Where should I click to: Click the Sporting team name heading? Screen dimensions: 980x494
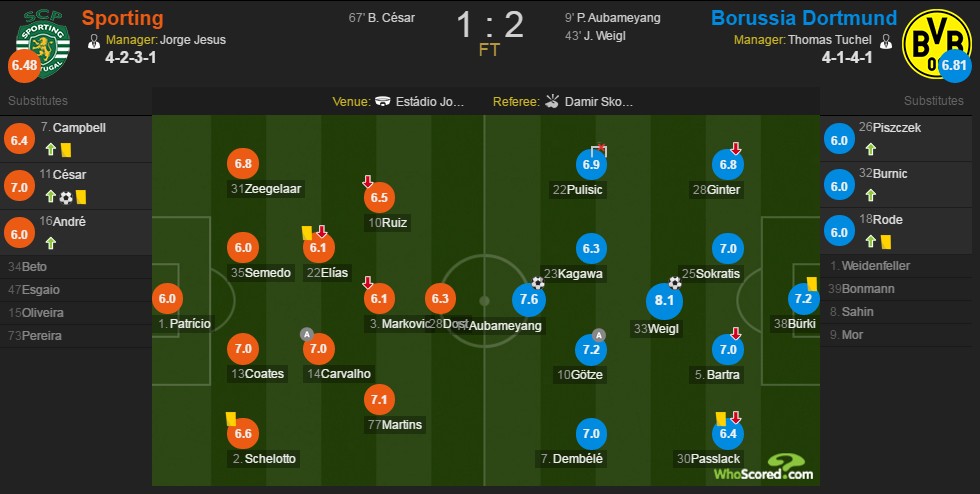tap(122, 18)
